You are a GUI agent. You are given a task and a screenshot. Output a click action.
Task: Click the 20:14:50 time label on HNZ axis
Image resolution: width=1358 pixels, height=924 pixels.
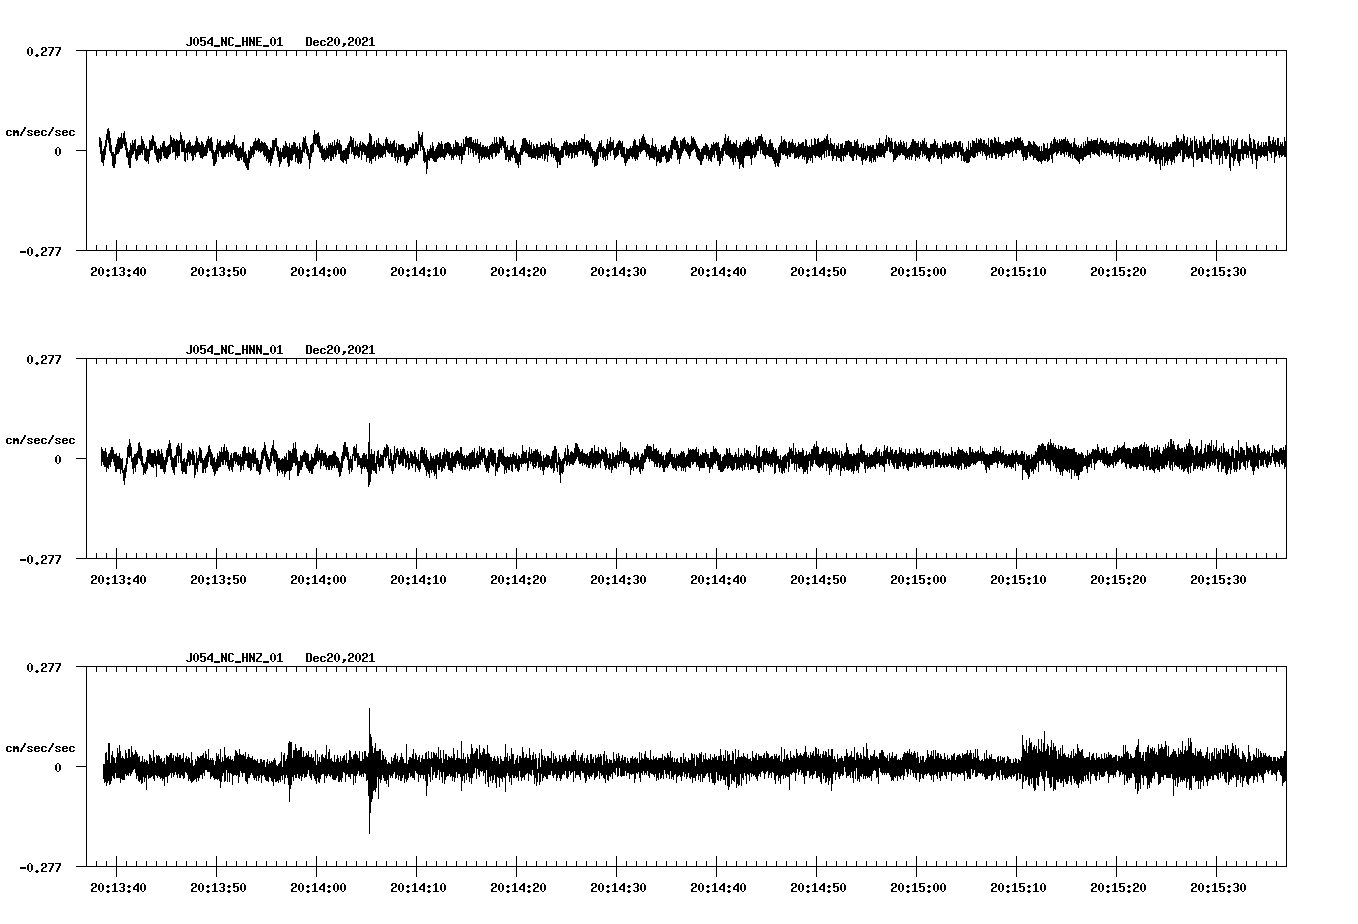(x=818, y=887)
